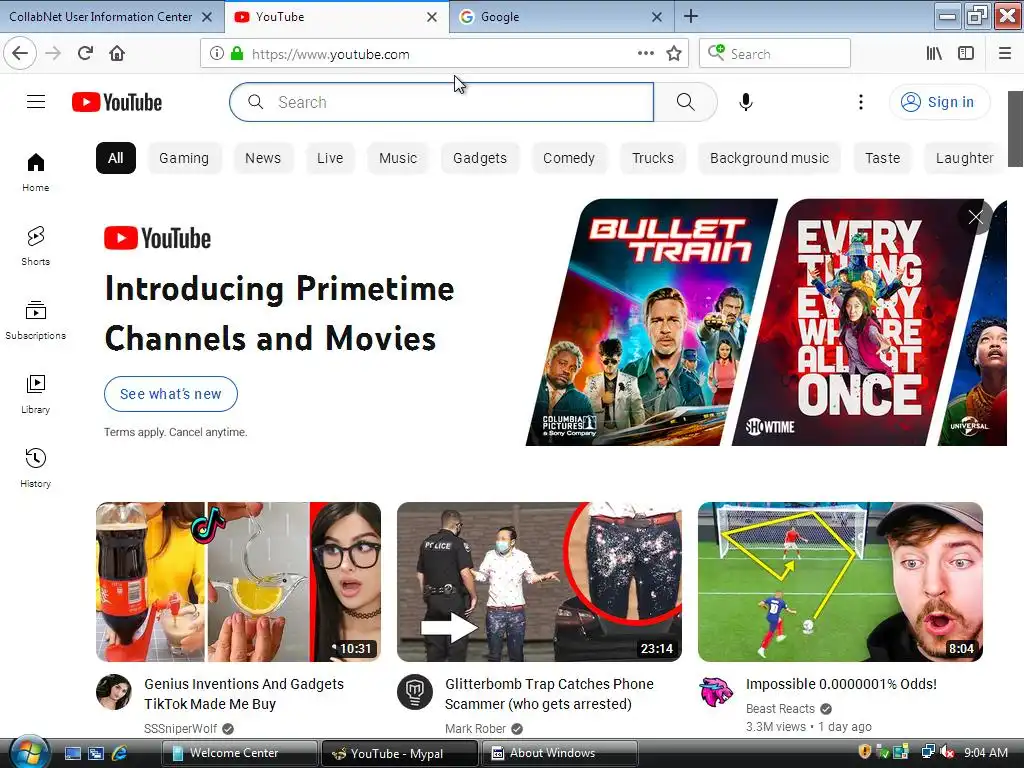The image size is (1024, 768).
Task: Play the Glitterbomb police video thumbnail
Action: click(x=539, y=582)
